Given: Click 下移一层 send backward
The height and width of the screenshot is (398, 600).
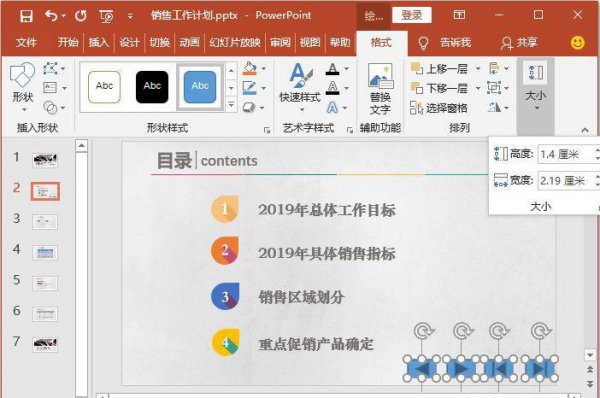Looking at the screenshot, I should pyautogui.click(x=439, y=88).
